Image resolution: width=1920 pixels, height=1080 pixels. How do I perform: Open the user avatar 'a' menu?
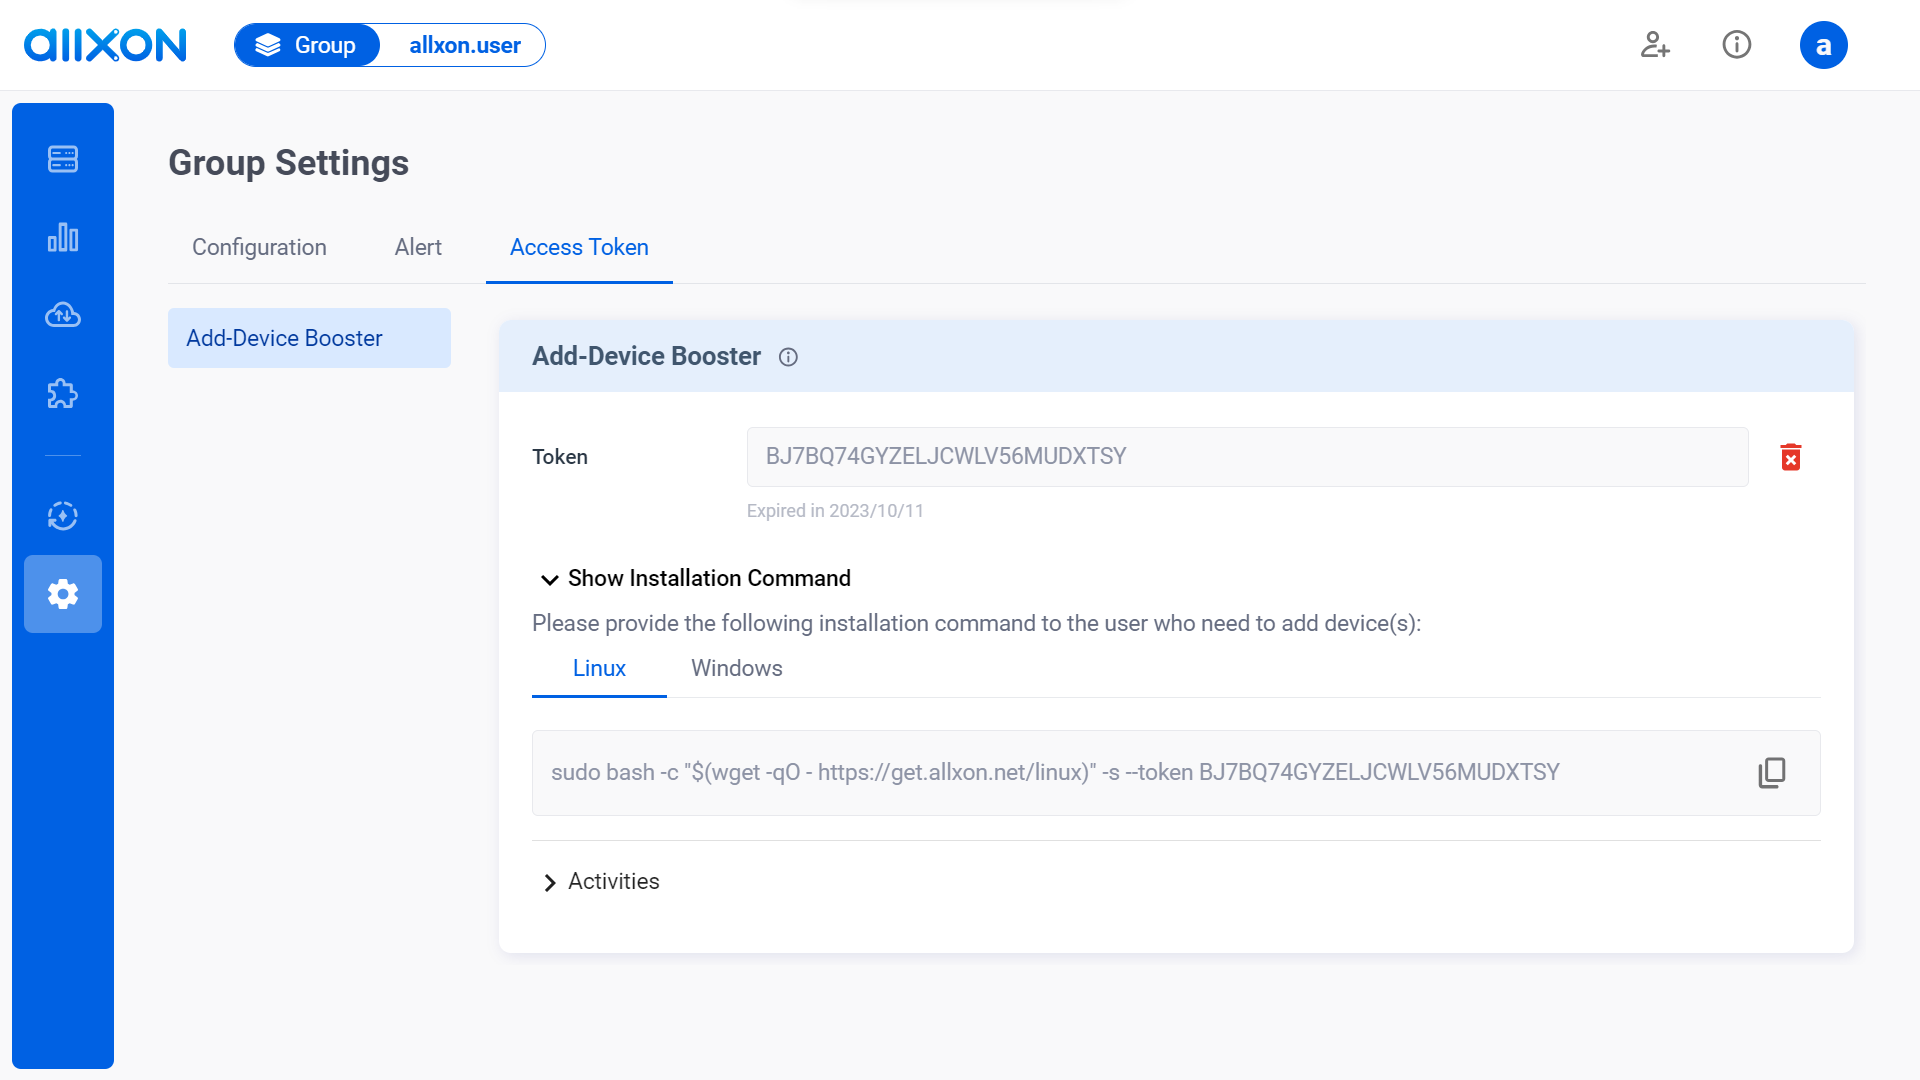tap(1824, 45)
